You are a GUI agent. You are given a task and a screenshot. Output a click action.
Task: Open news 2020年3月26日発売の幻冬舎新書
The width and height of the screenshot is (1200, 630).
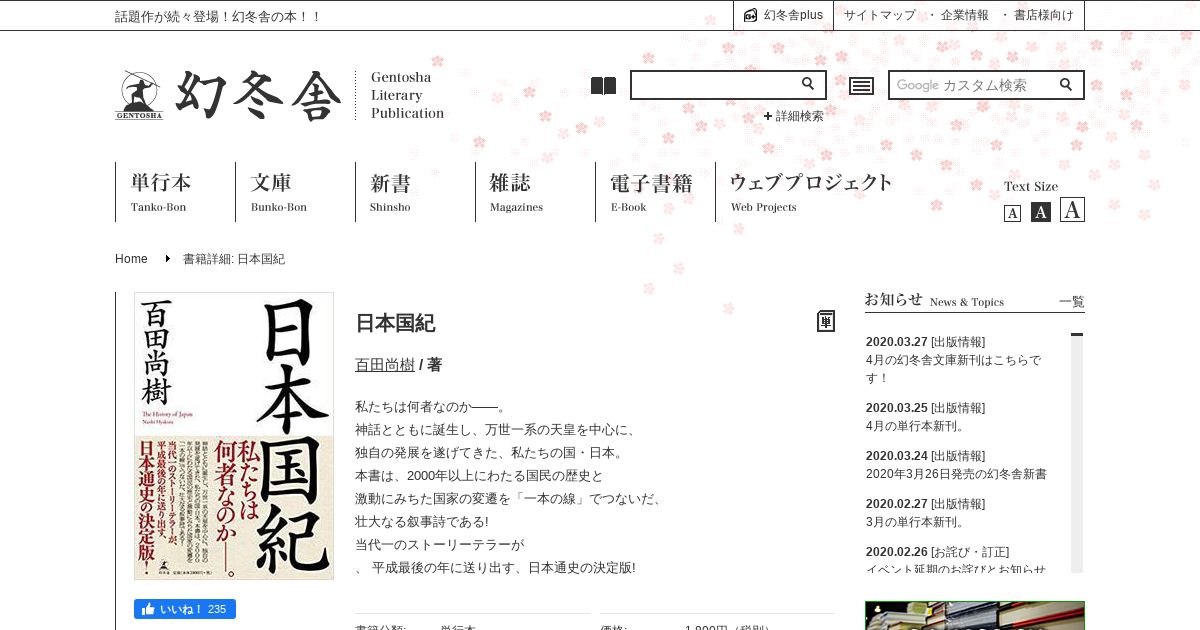(956, 474)
